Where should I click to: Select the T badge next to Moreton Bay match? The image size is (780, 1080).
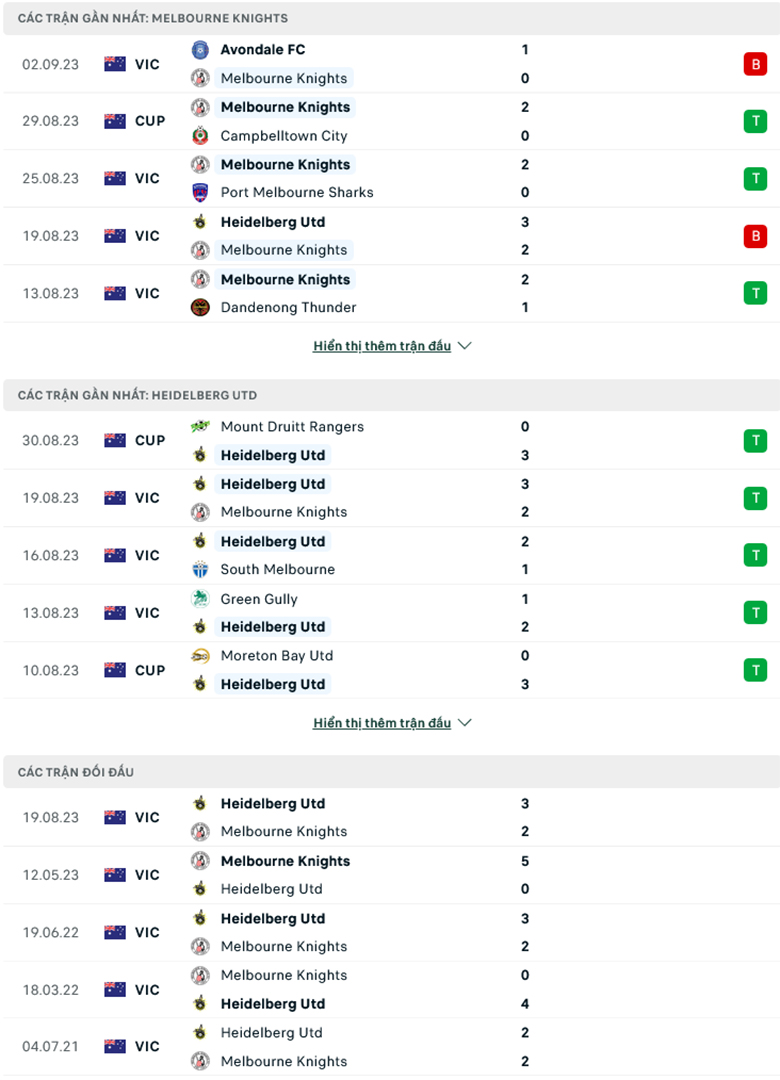(756, 670)
